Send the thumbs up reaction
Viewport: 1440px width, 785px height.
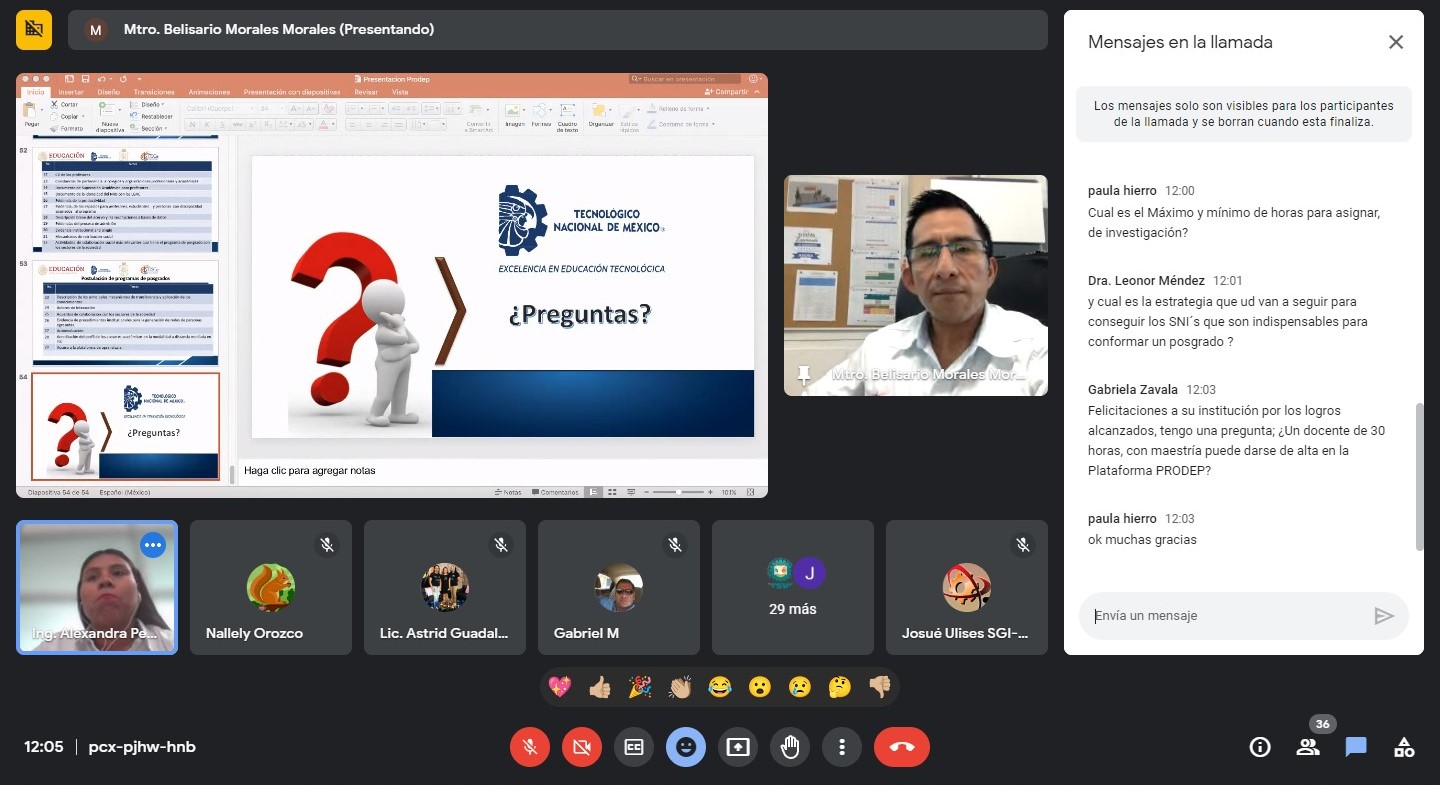coord(600,687)
